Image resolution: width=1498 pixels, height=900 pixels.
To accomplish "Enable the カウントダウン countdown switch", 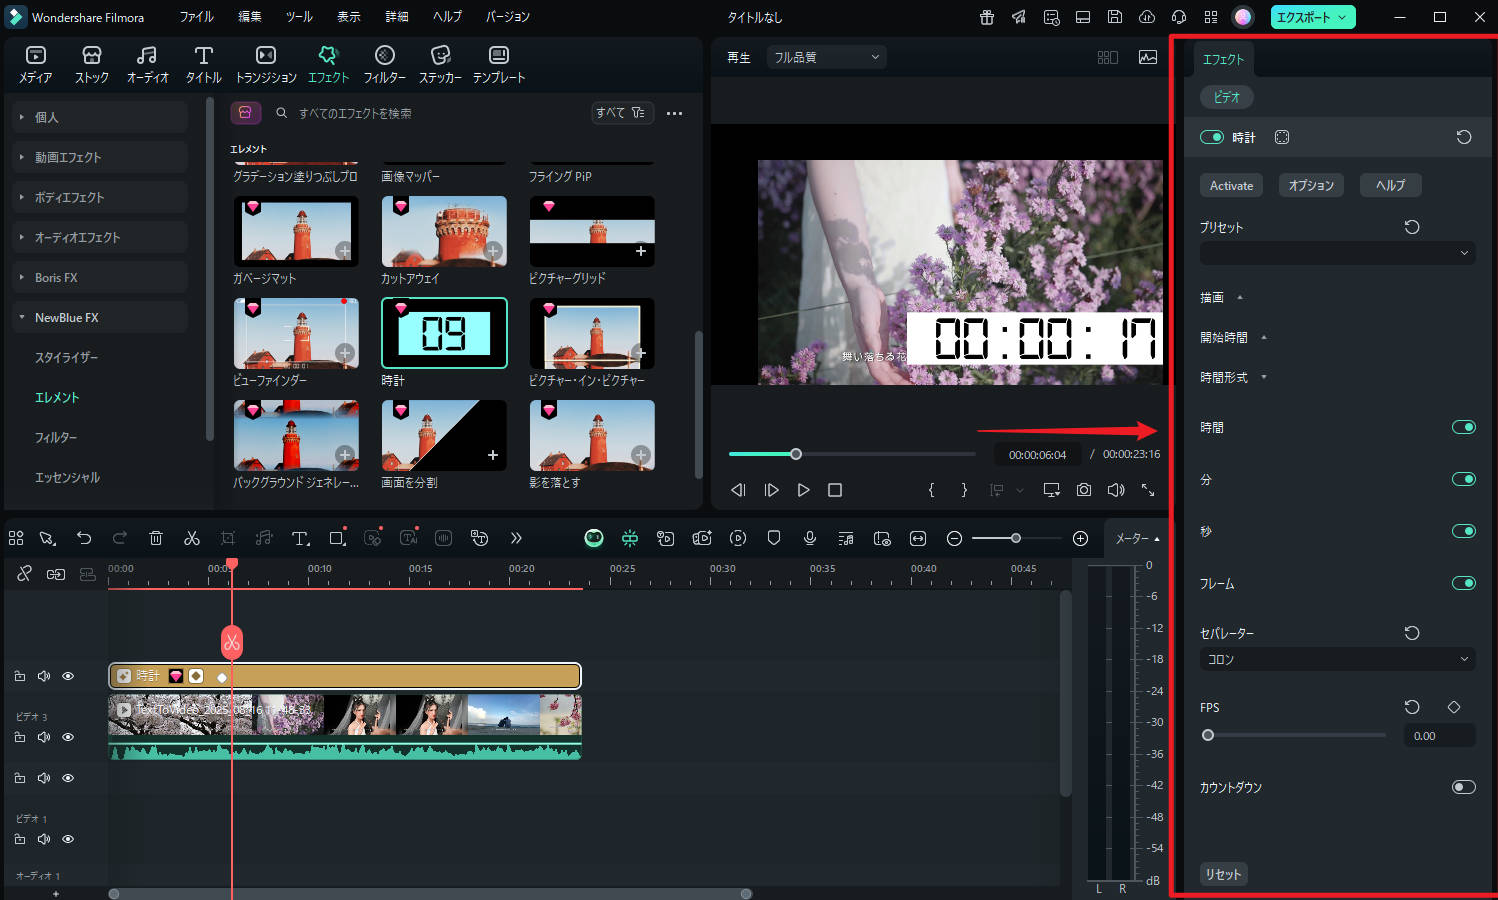I will click(1464, 787).
